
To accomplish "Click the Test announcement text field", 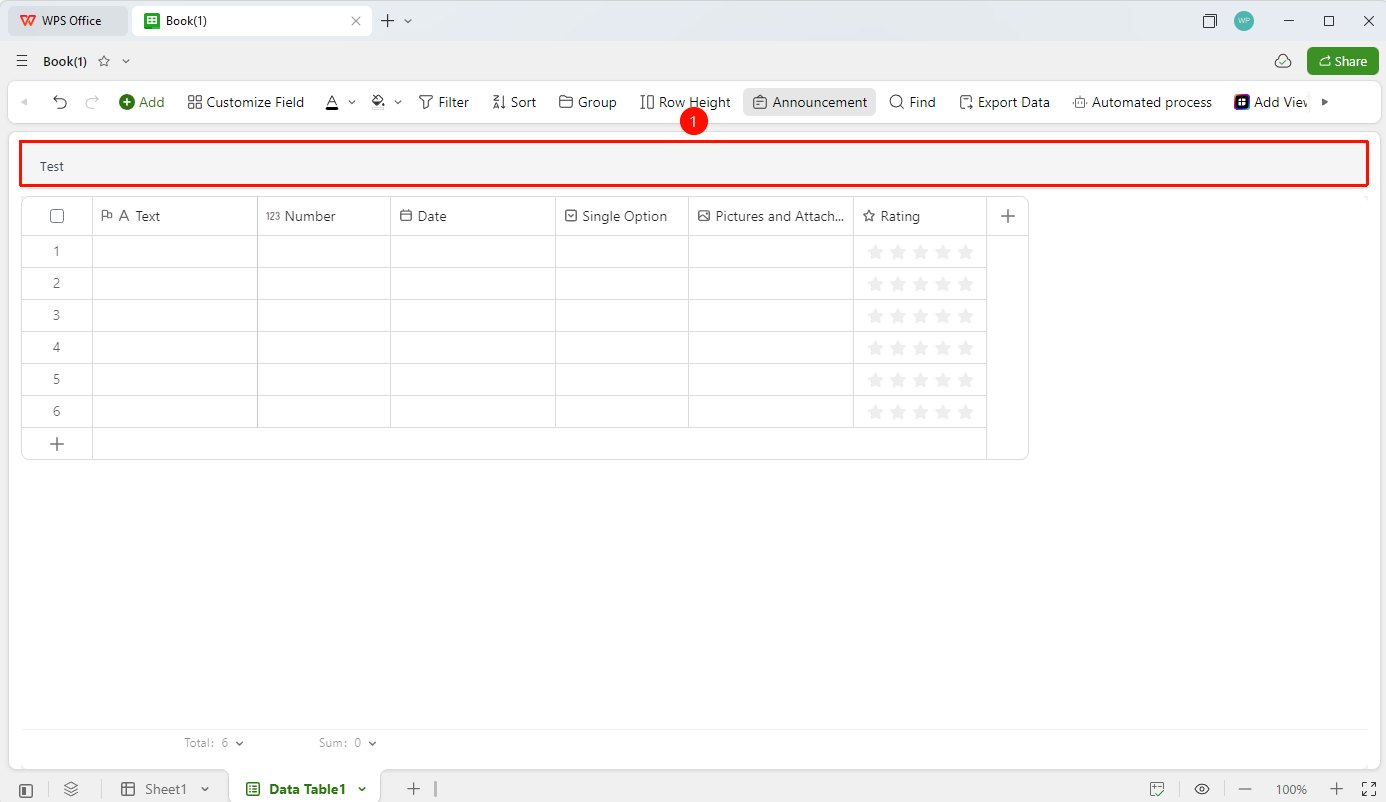I will [x=694, y=164].
